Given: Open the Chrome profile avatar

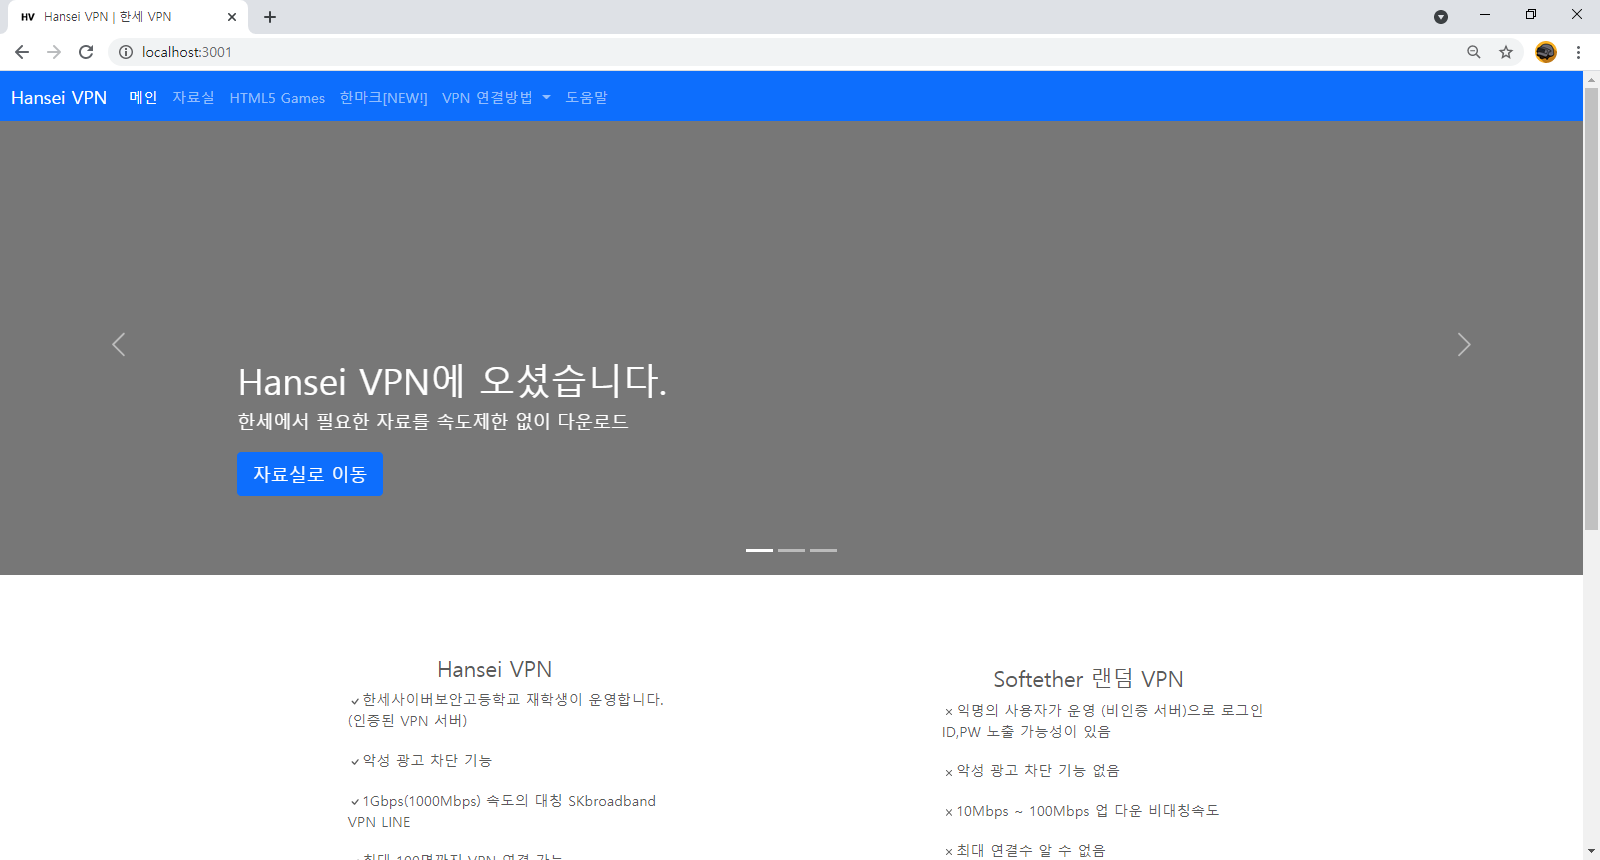Looking at the screenshot, I should coord(1546,52).
